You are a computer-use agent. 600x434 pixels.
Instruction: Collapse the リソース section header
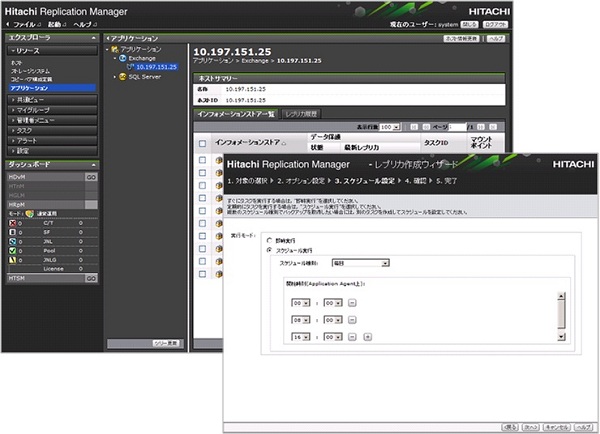tap(52, 51)
